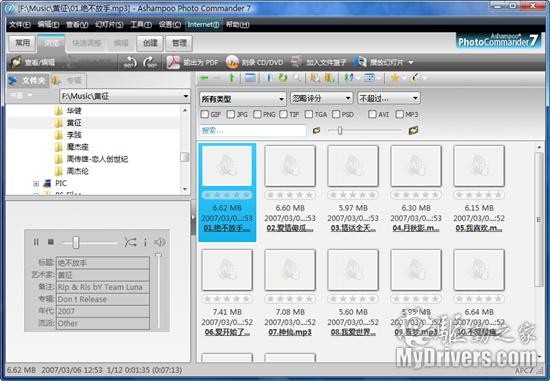Click the large thumbnail size icon

(x=414, y=130)
